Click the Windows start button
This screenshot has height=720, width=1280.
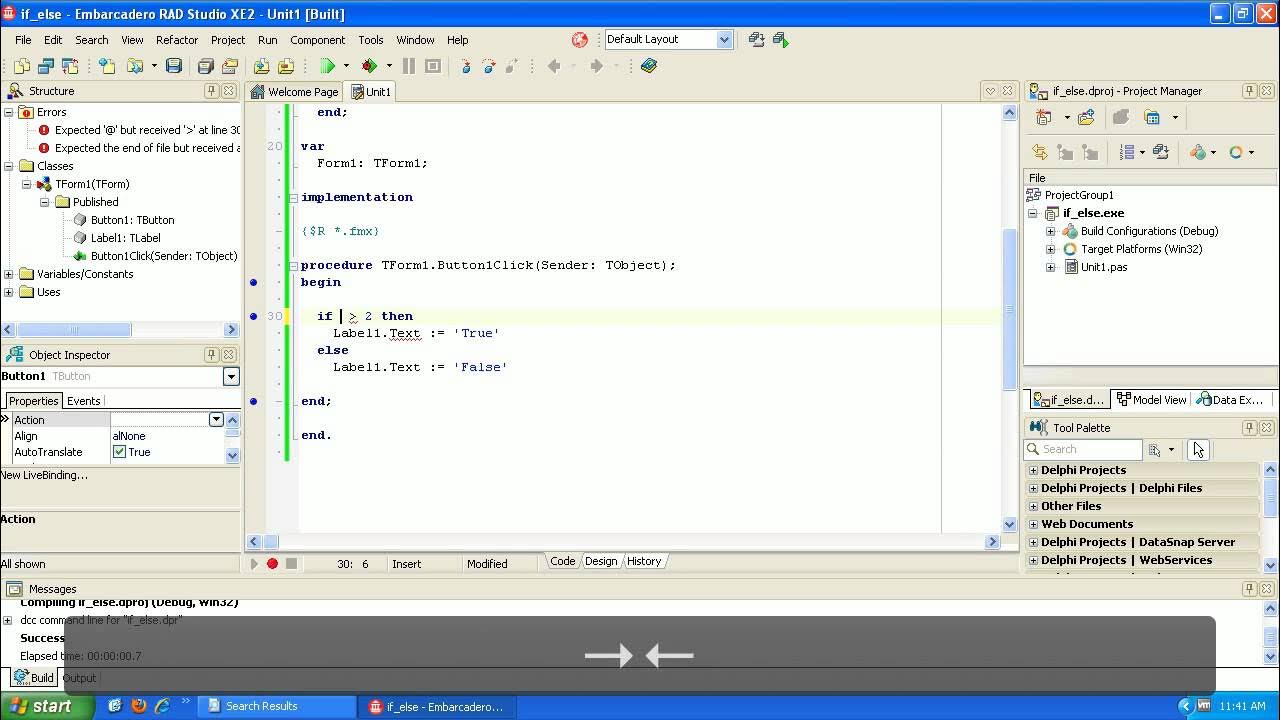46,706
